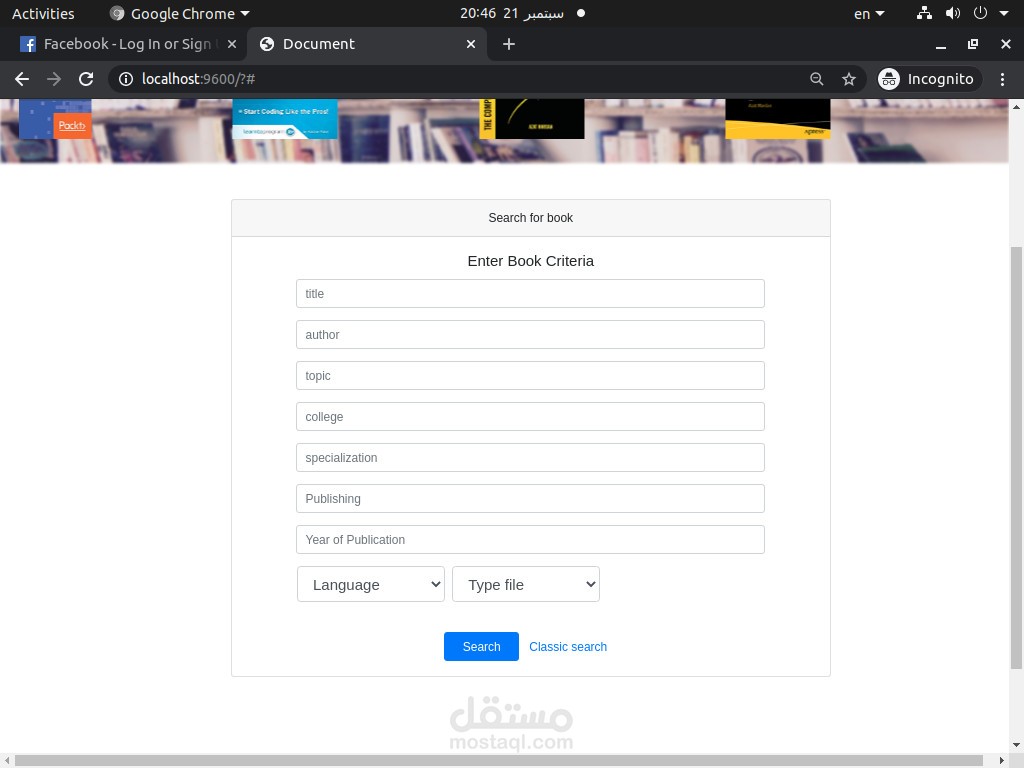1024x768 pixels.
Task: Open the Activities overview
Action: [x=43, y=13]
